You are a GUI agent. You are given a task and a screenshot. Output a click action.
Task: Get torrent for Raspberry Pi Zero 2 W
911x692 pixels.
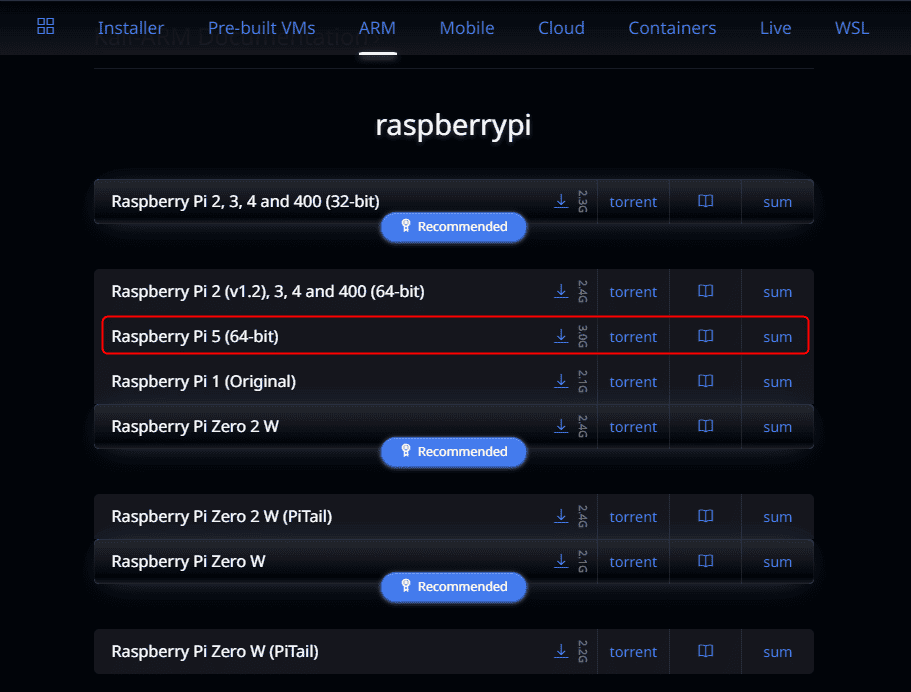pyautogui.click(x=633, y=426)
